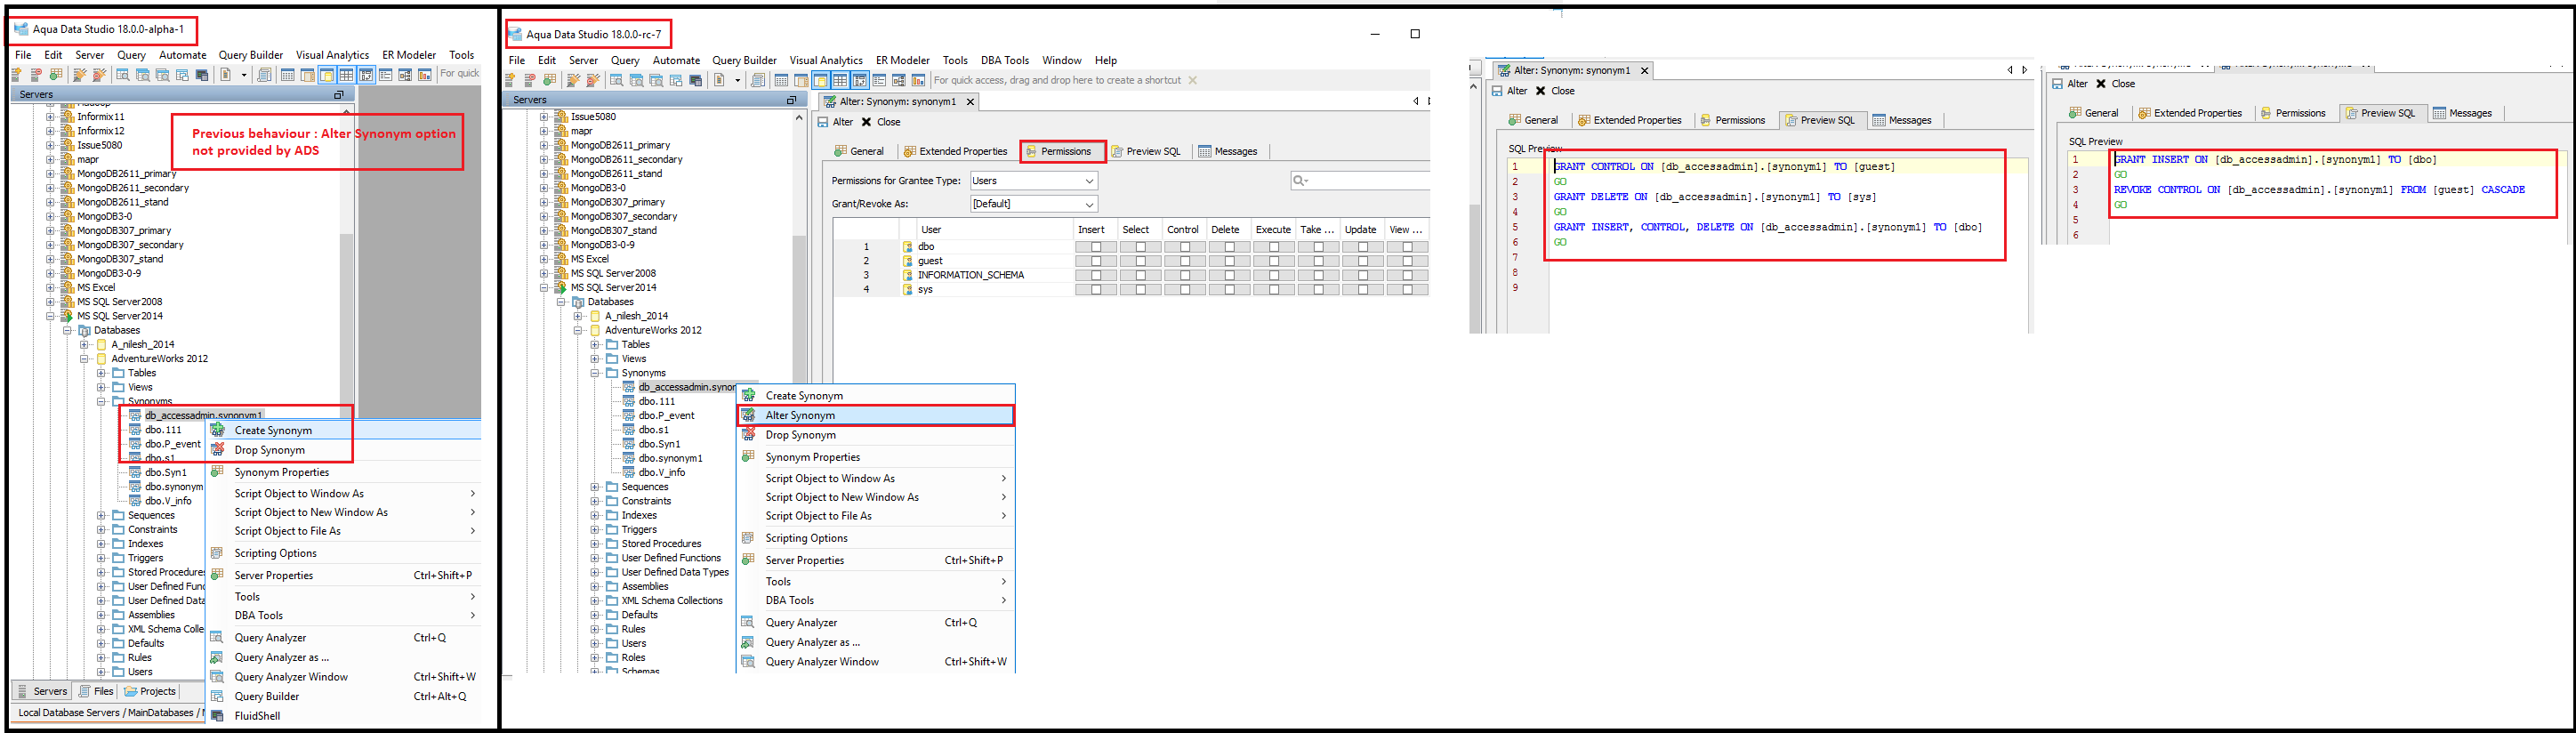This screenshot has height=733, width=2576.
Task: Click the dbo.Syn1 synonym icon in alpha-1 tree
Action: click(135, 472)
